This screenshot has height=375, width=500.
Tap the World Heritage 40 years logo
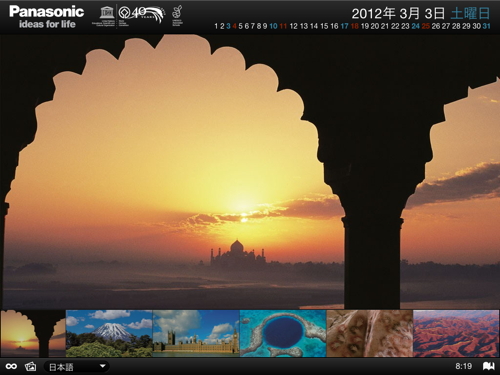[x=141, y=15]
